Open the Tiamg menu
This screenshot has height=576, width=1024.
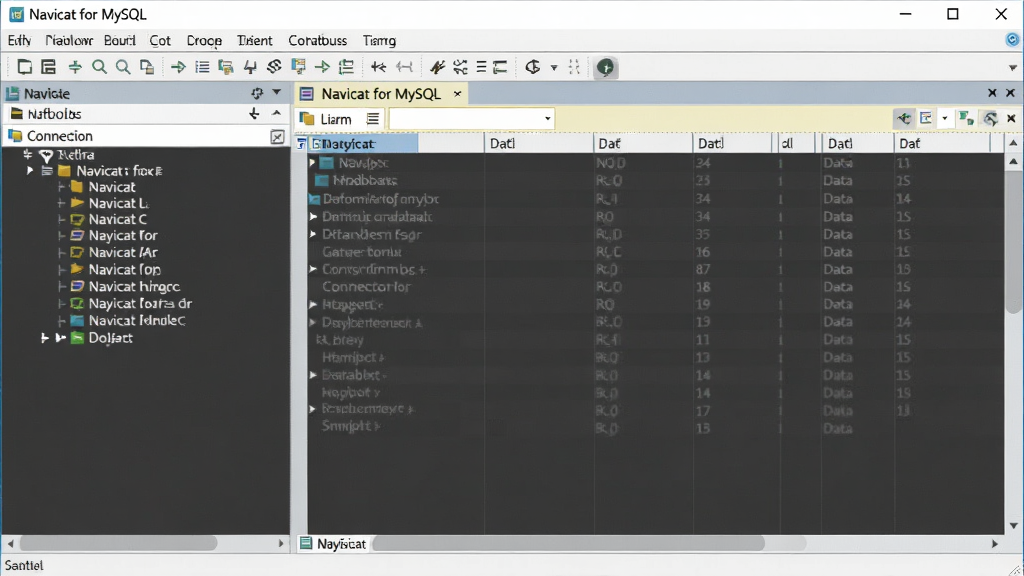point(379,40)
